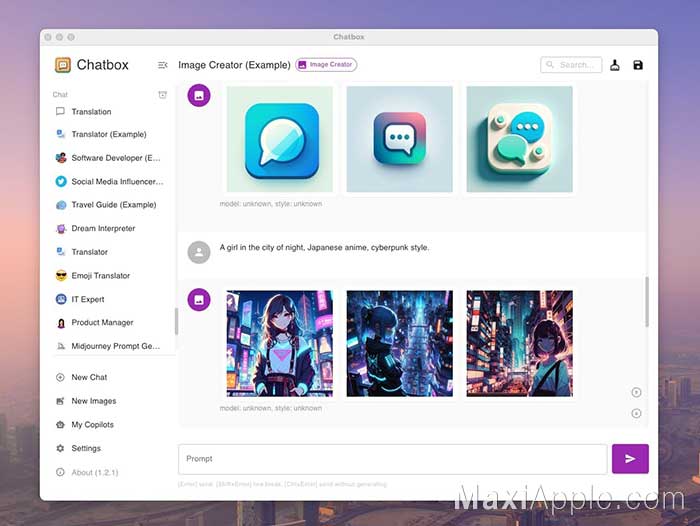The width and height of the screenshot is (700, 526).
Task: Click the Image Creator (Example) title
Action: (234, 65)
